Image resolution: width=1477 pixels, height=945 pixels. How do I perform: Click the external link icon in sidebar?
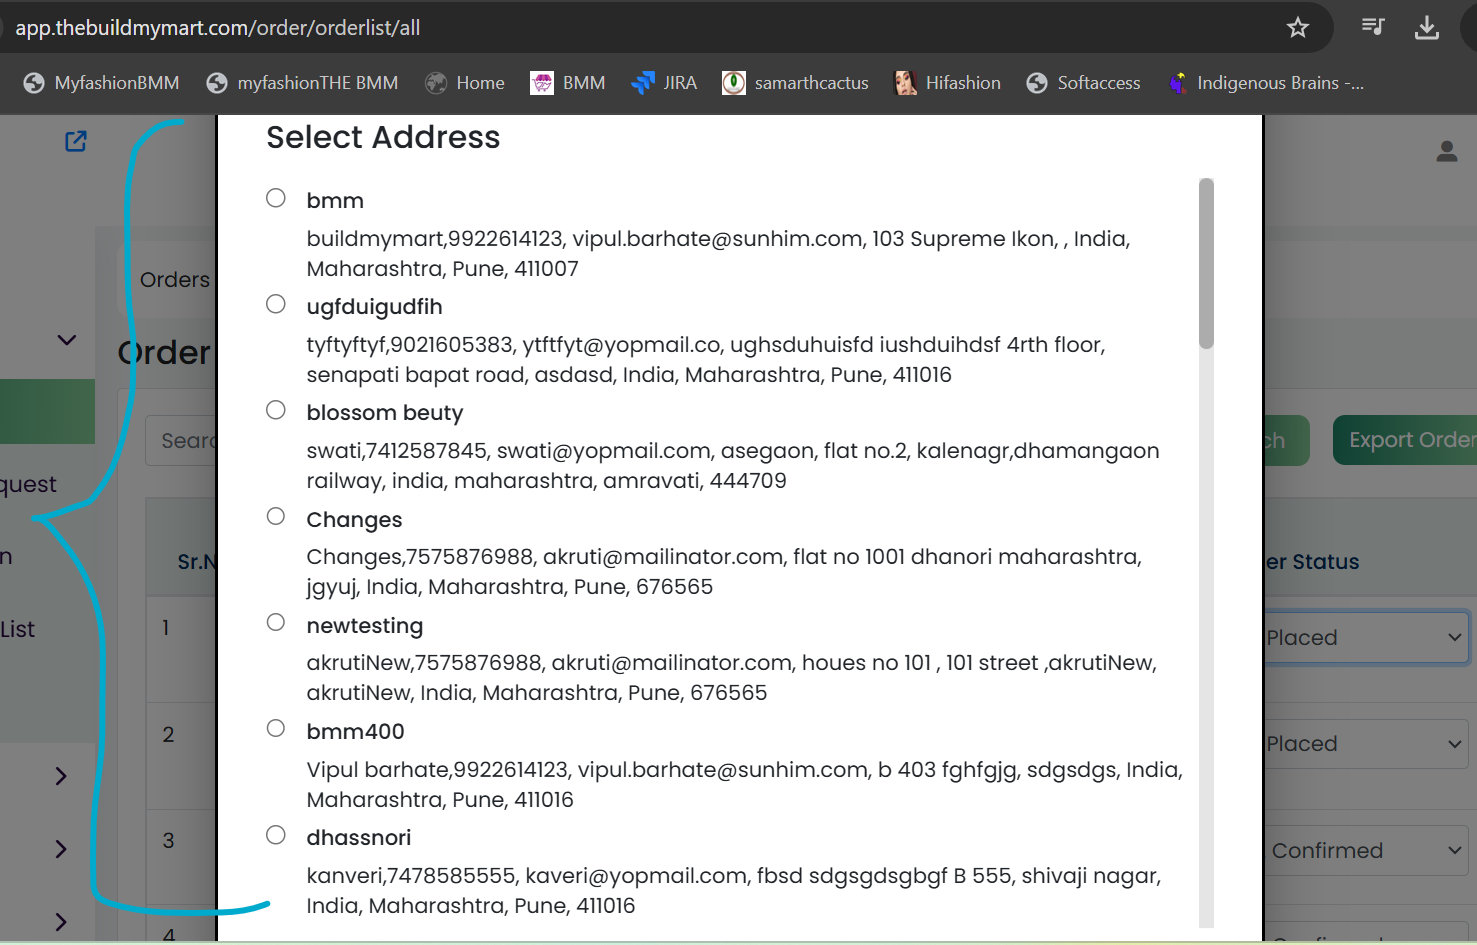pyautogui.click(x=76, y=141)
